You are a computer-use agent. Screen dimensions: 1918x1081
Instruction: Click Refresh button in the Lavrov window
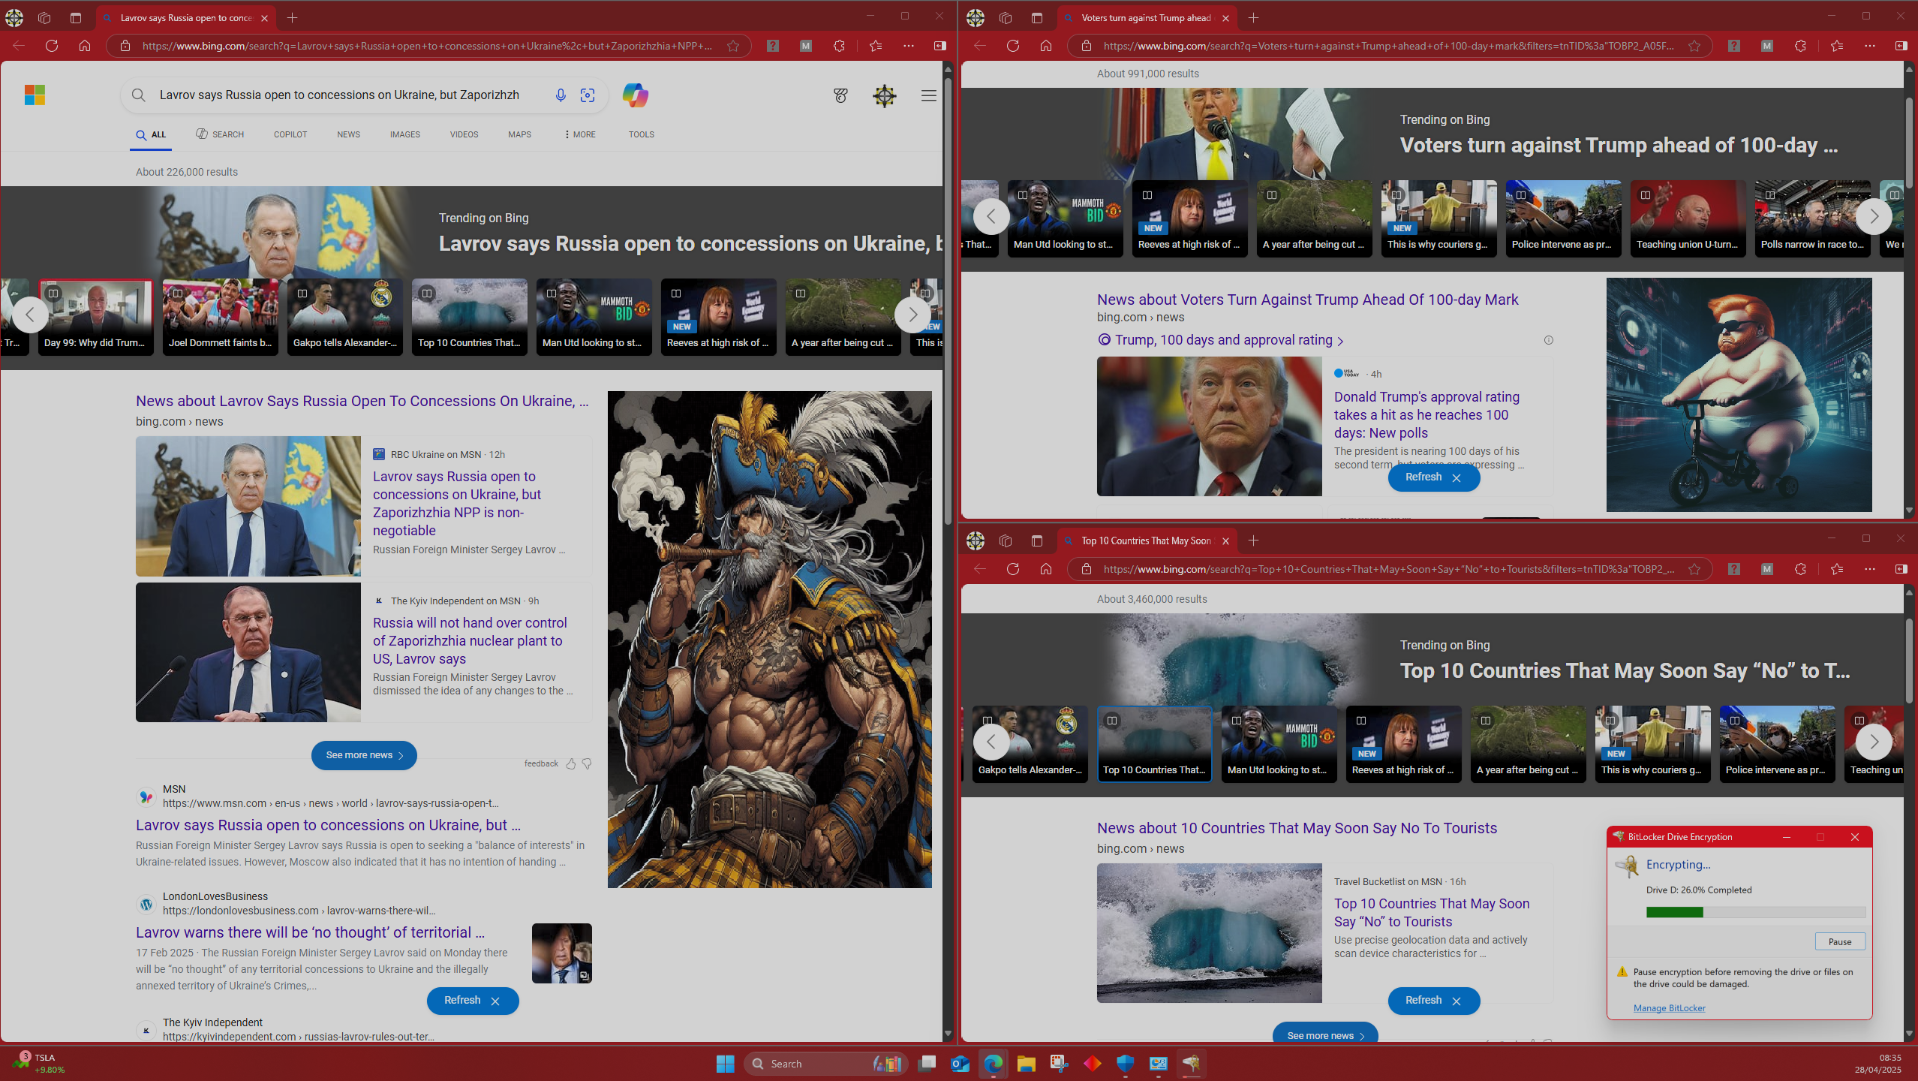(x=462, y=1000)
